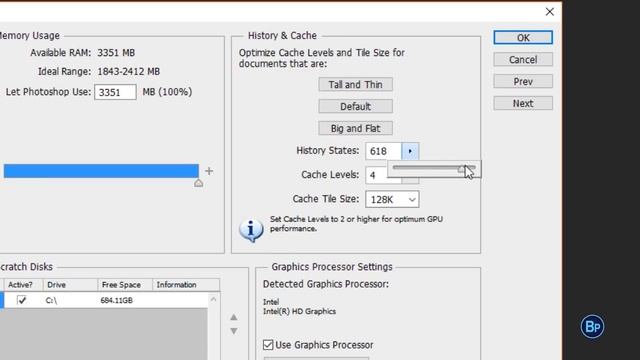Click the OK button
Viewport: 640px width, 360px height.
[x=523, y=38]
